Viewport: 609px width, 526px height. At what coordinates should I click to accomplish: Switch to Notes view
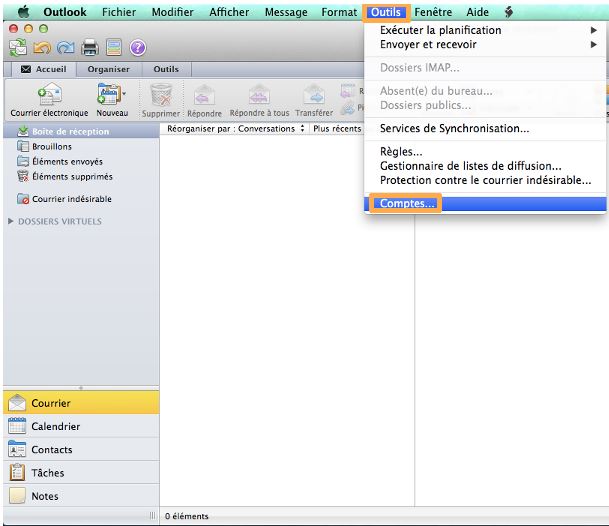(x=81, y=496)
